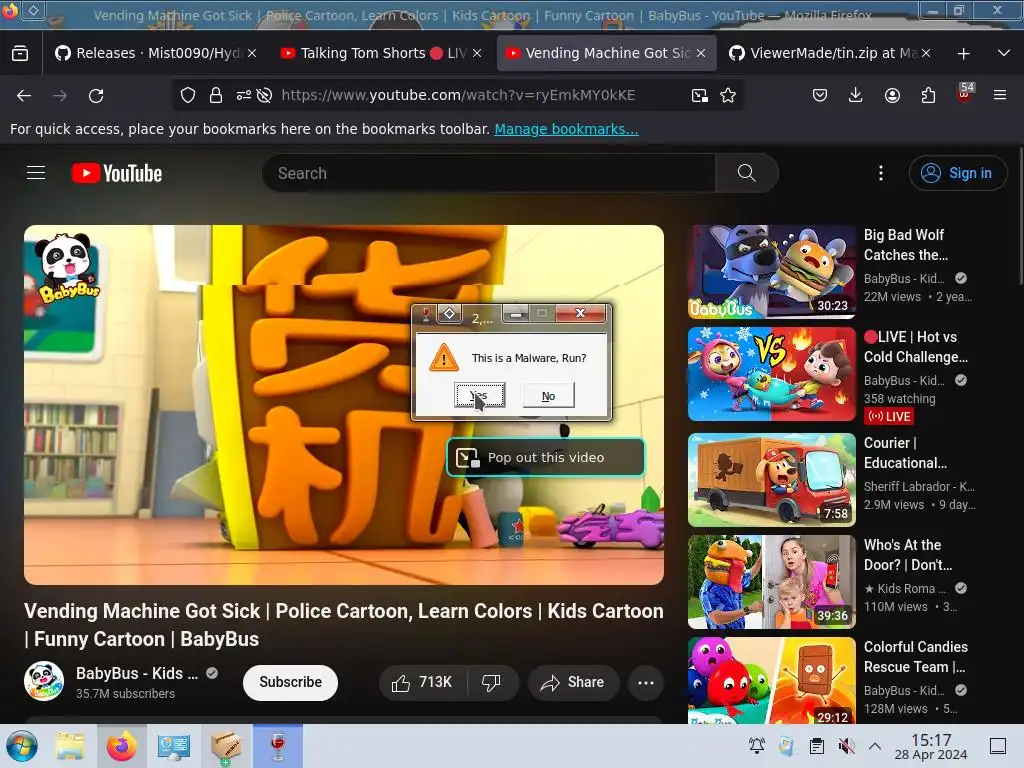The image size is (1024, 768).
Task: Open the YouTube guide hamburger menu
Action: pyautogui.click(x=36, y=173)
